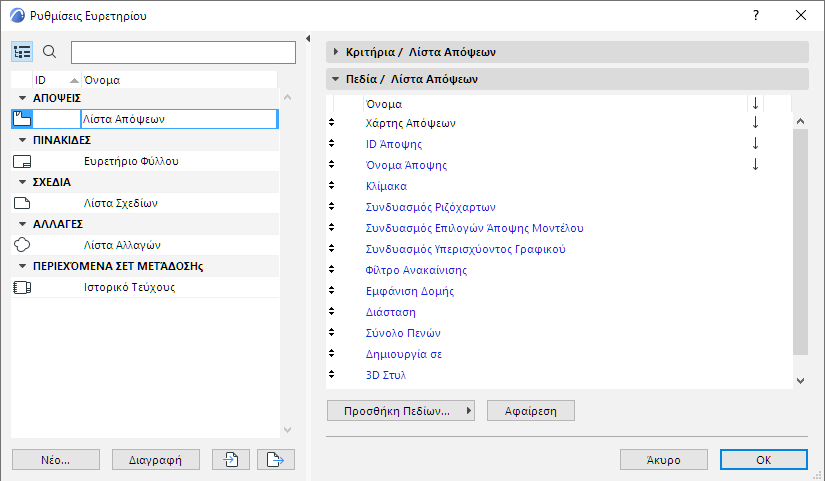This screenshot has width=825, height=481.
Task: Click the magnifier search icon
Action: 50,52
